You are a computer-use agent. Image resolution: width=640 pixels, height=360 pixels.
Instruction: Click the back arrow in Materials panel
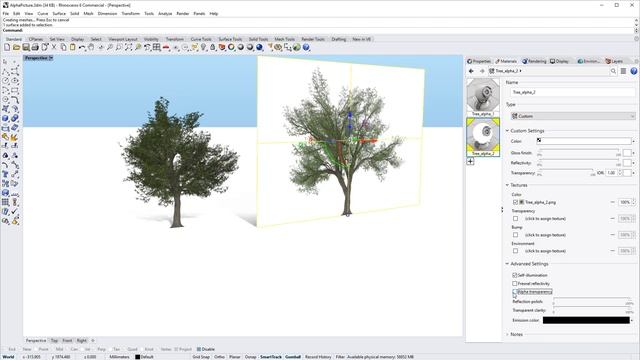[x=471, y=71]
